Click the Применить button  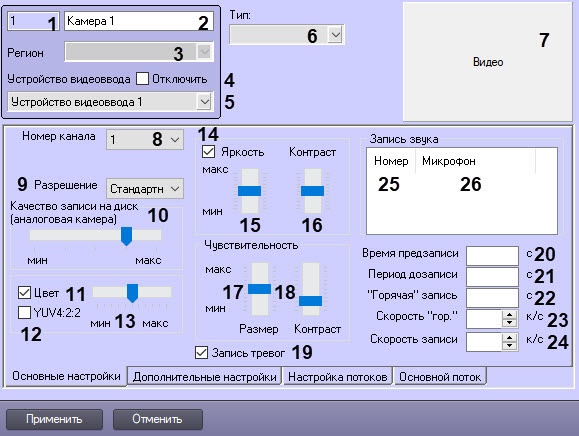pyautogui.click(x=54, y=419)
